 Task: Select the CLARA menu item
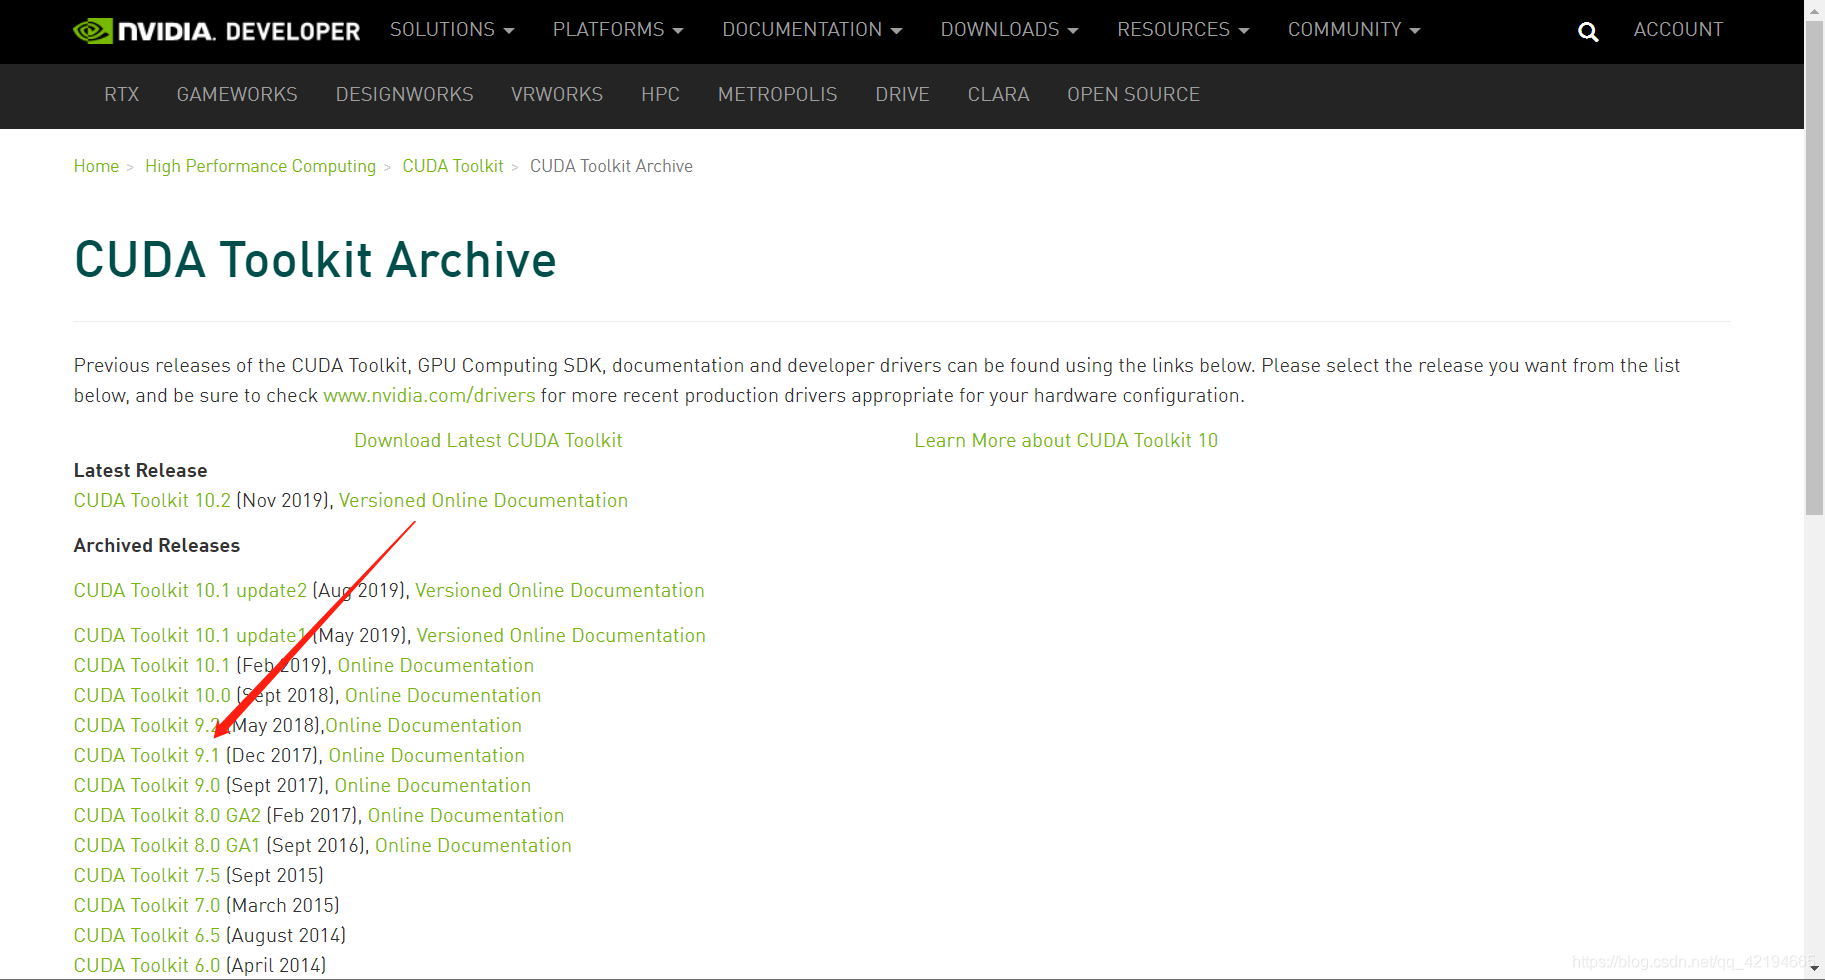click(x=998, y=94)
